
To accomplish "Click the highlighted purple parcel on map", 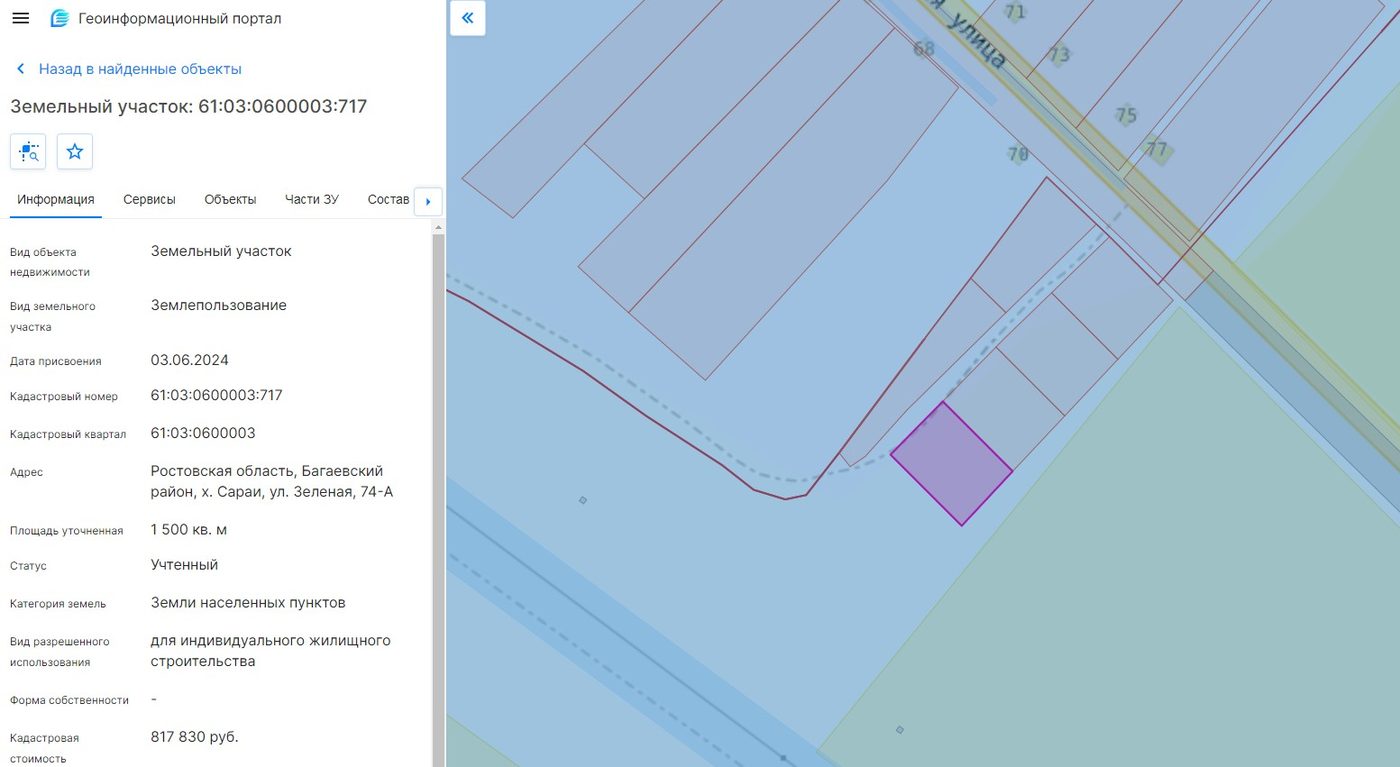I will 951,464.
